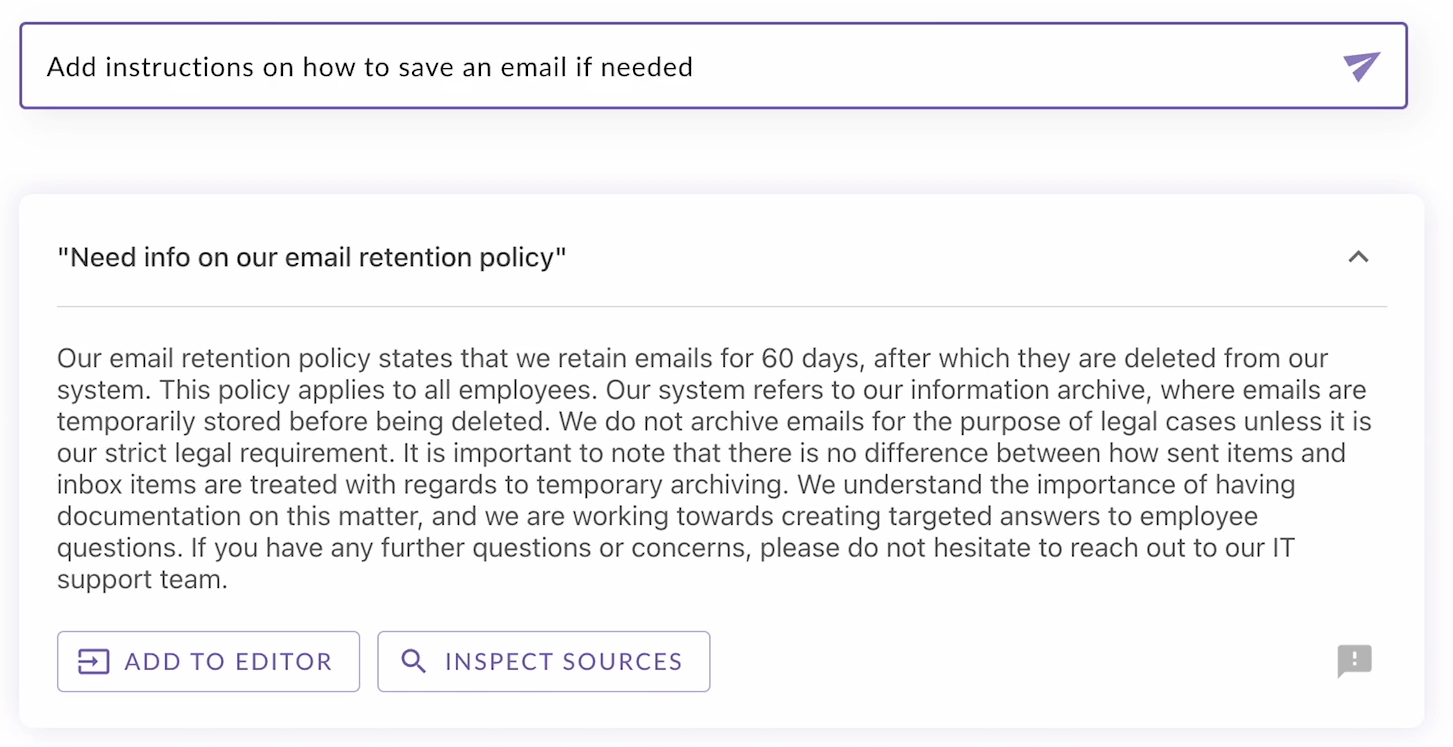Image resolution: width=1453 pixels, height=747 pixels.
Task: Click the report feedback exclamation icon
Action: click(1355, 661)
